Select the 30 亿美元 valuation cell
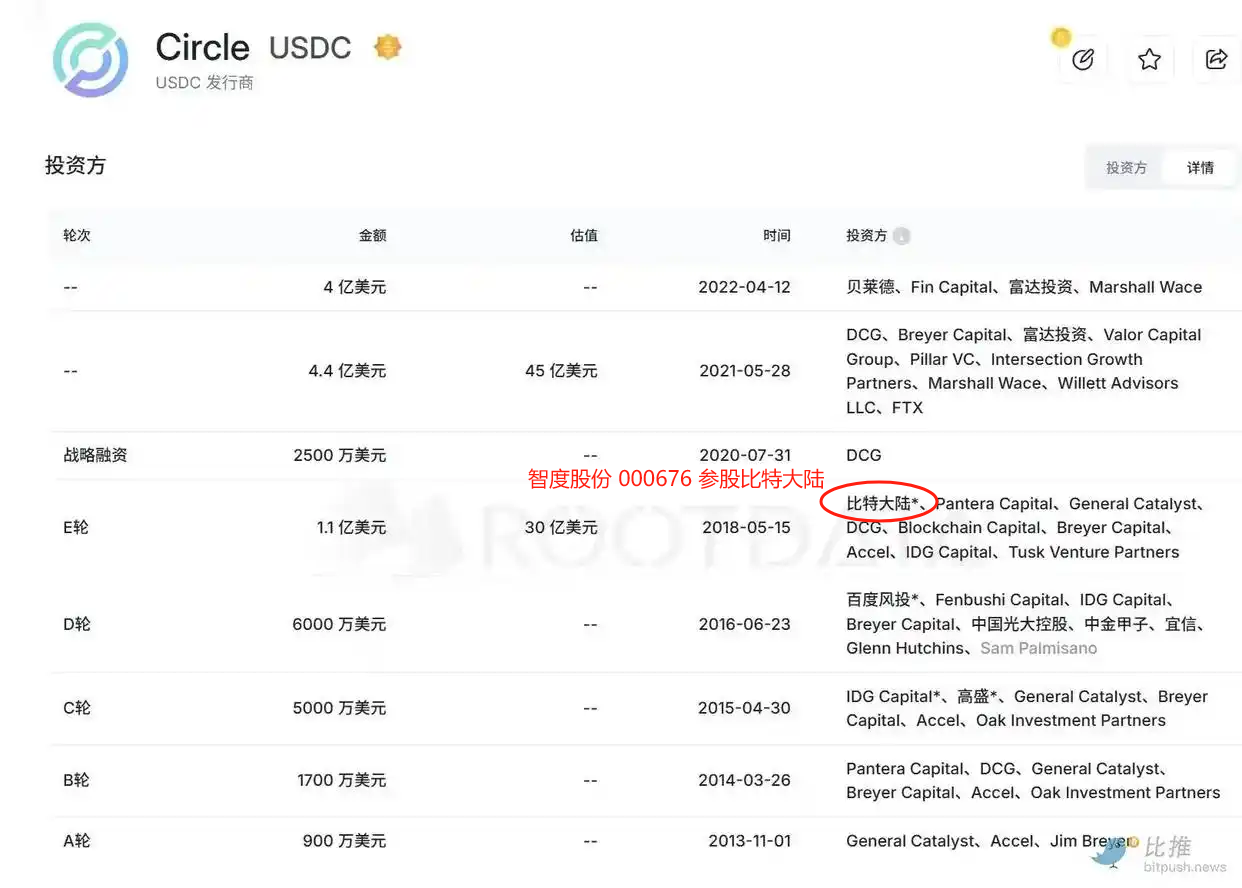The width and height of the screenshot is (1242, 888). [561, 528]
